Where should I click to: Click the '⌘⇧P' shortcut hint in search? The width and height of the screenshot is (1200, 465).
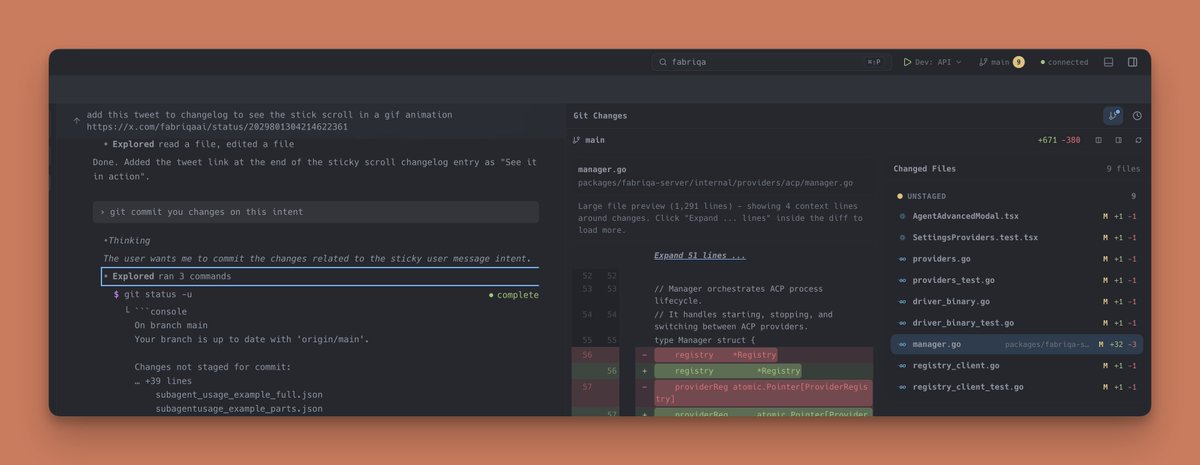(x=874, y=62)
